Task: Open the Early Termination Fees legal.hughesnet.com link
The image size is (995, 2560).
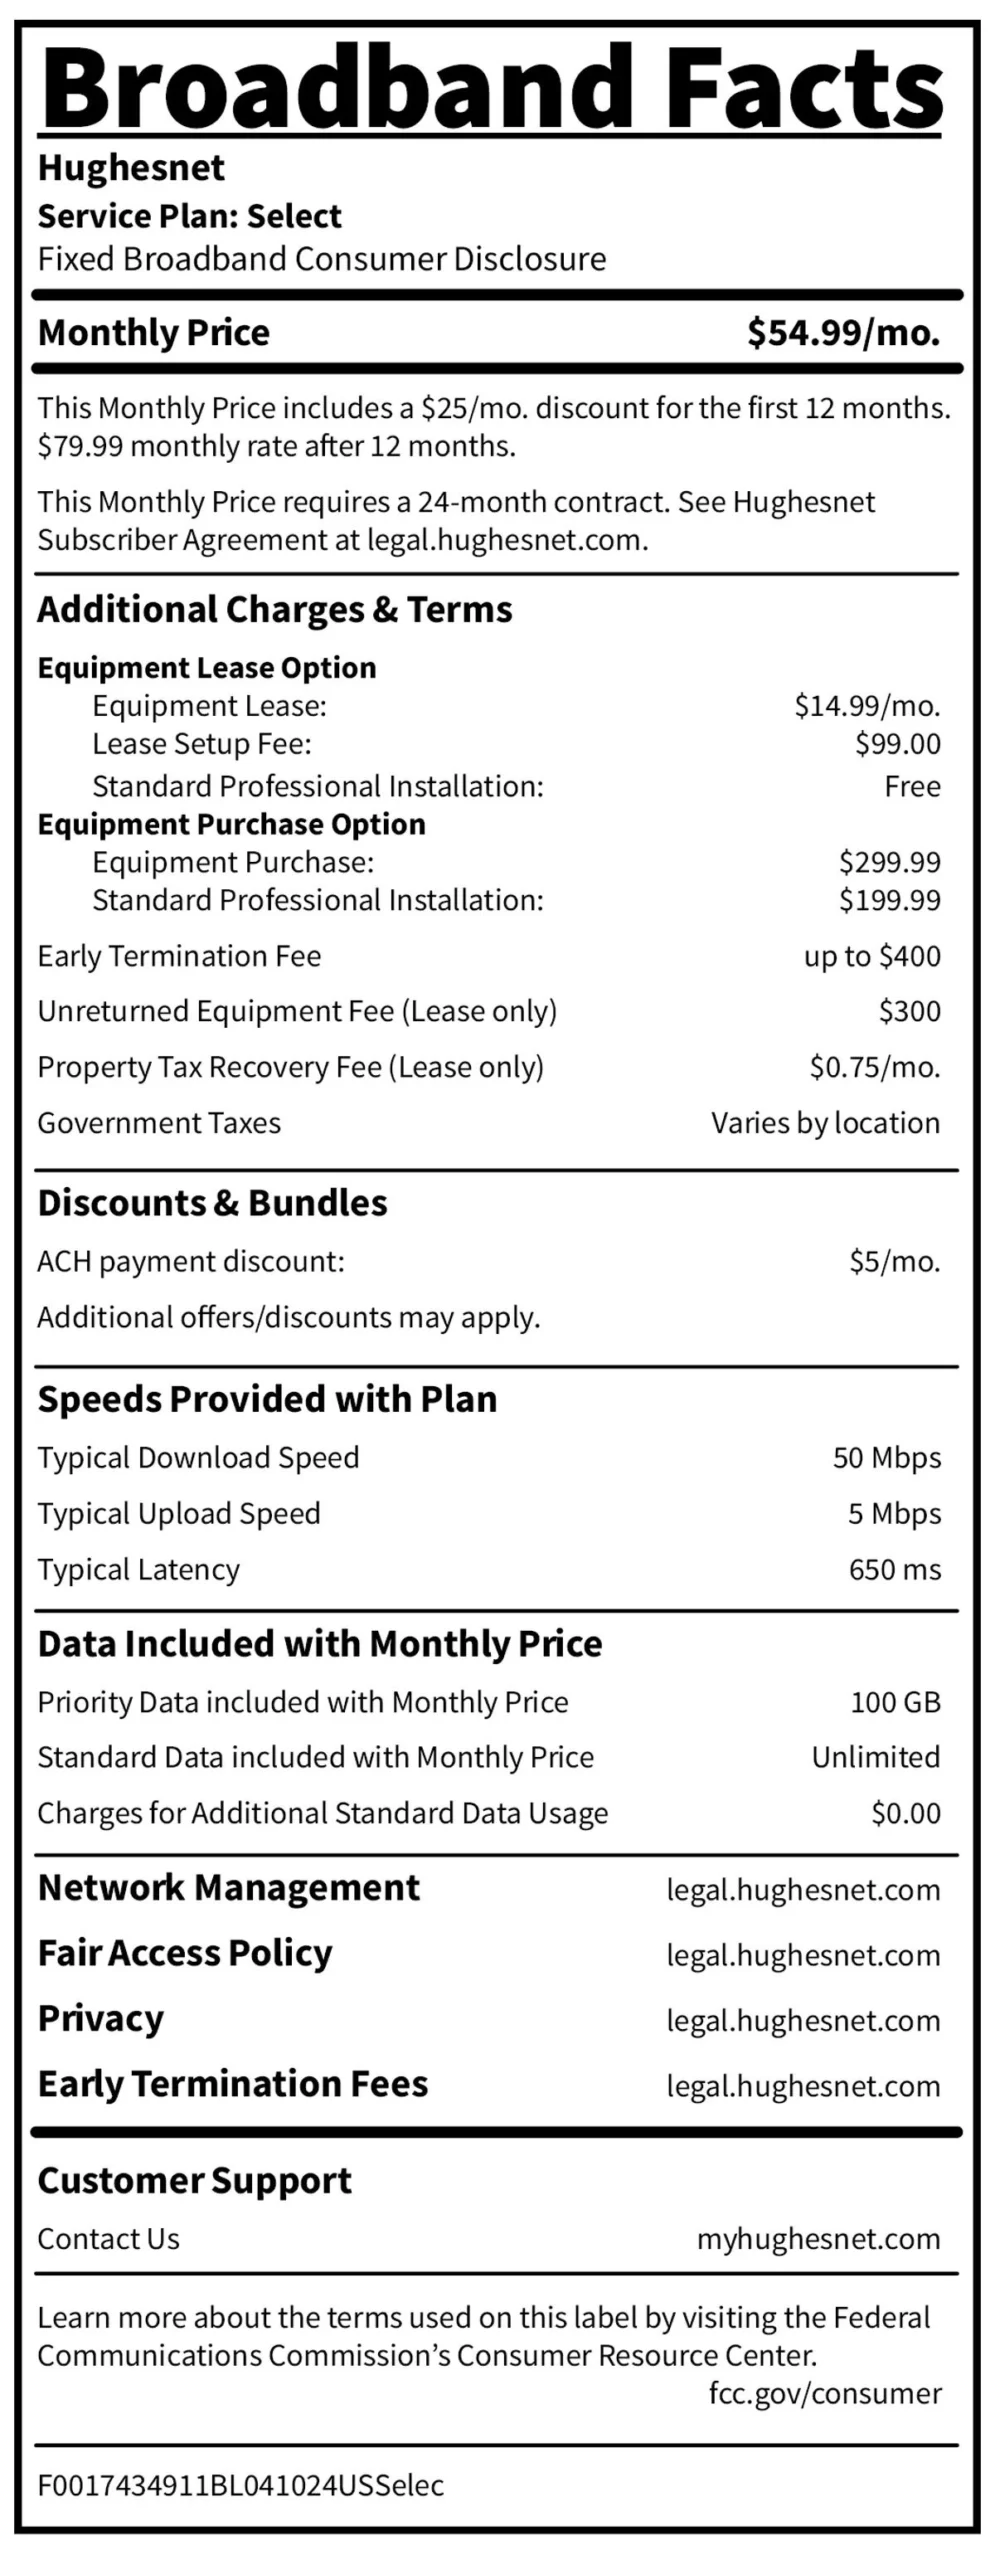Action: [803, 2087]
